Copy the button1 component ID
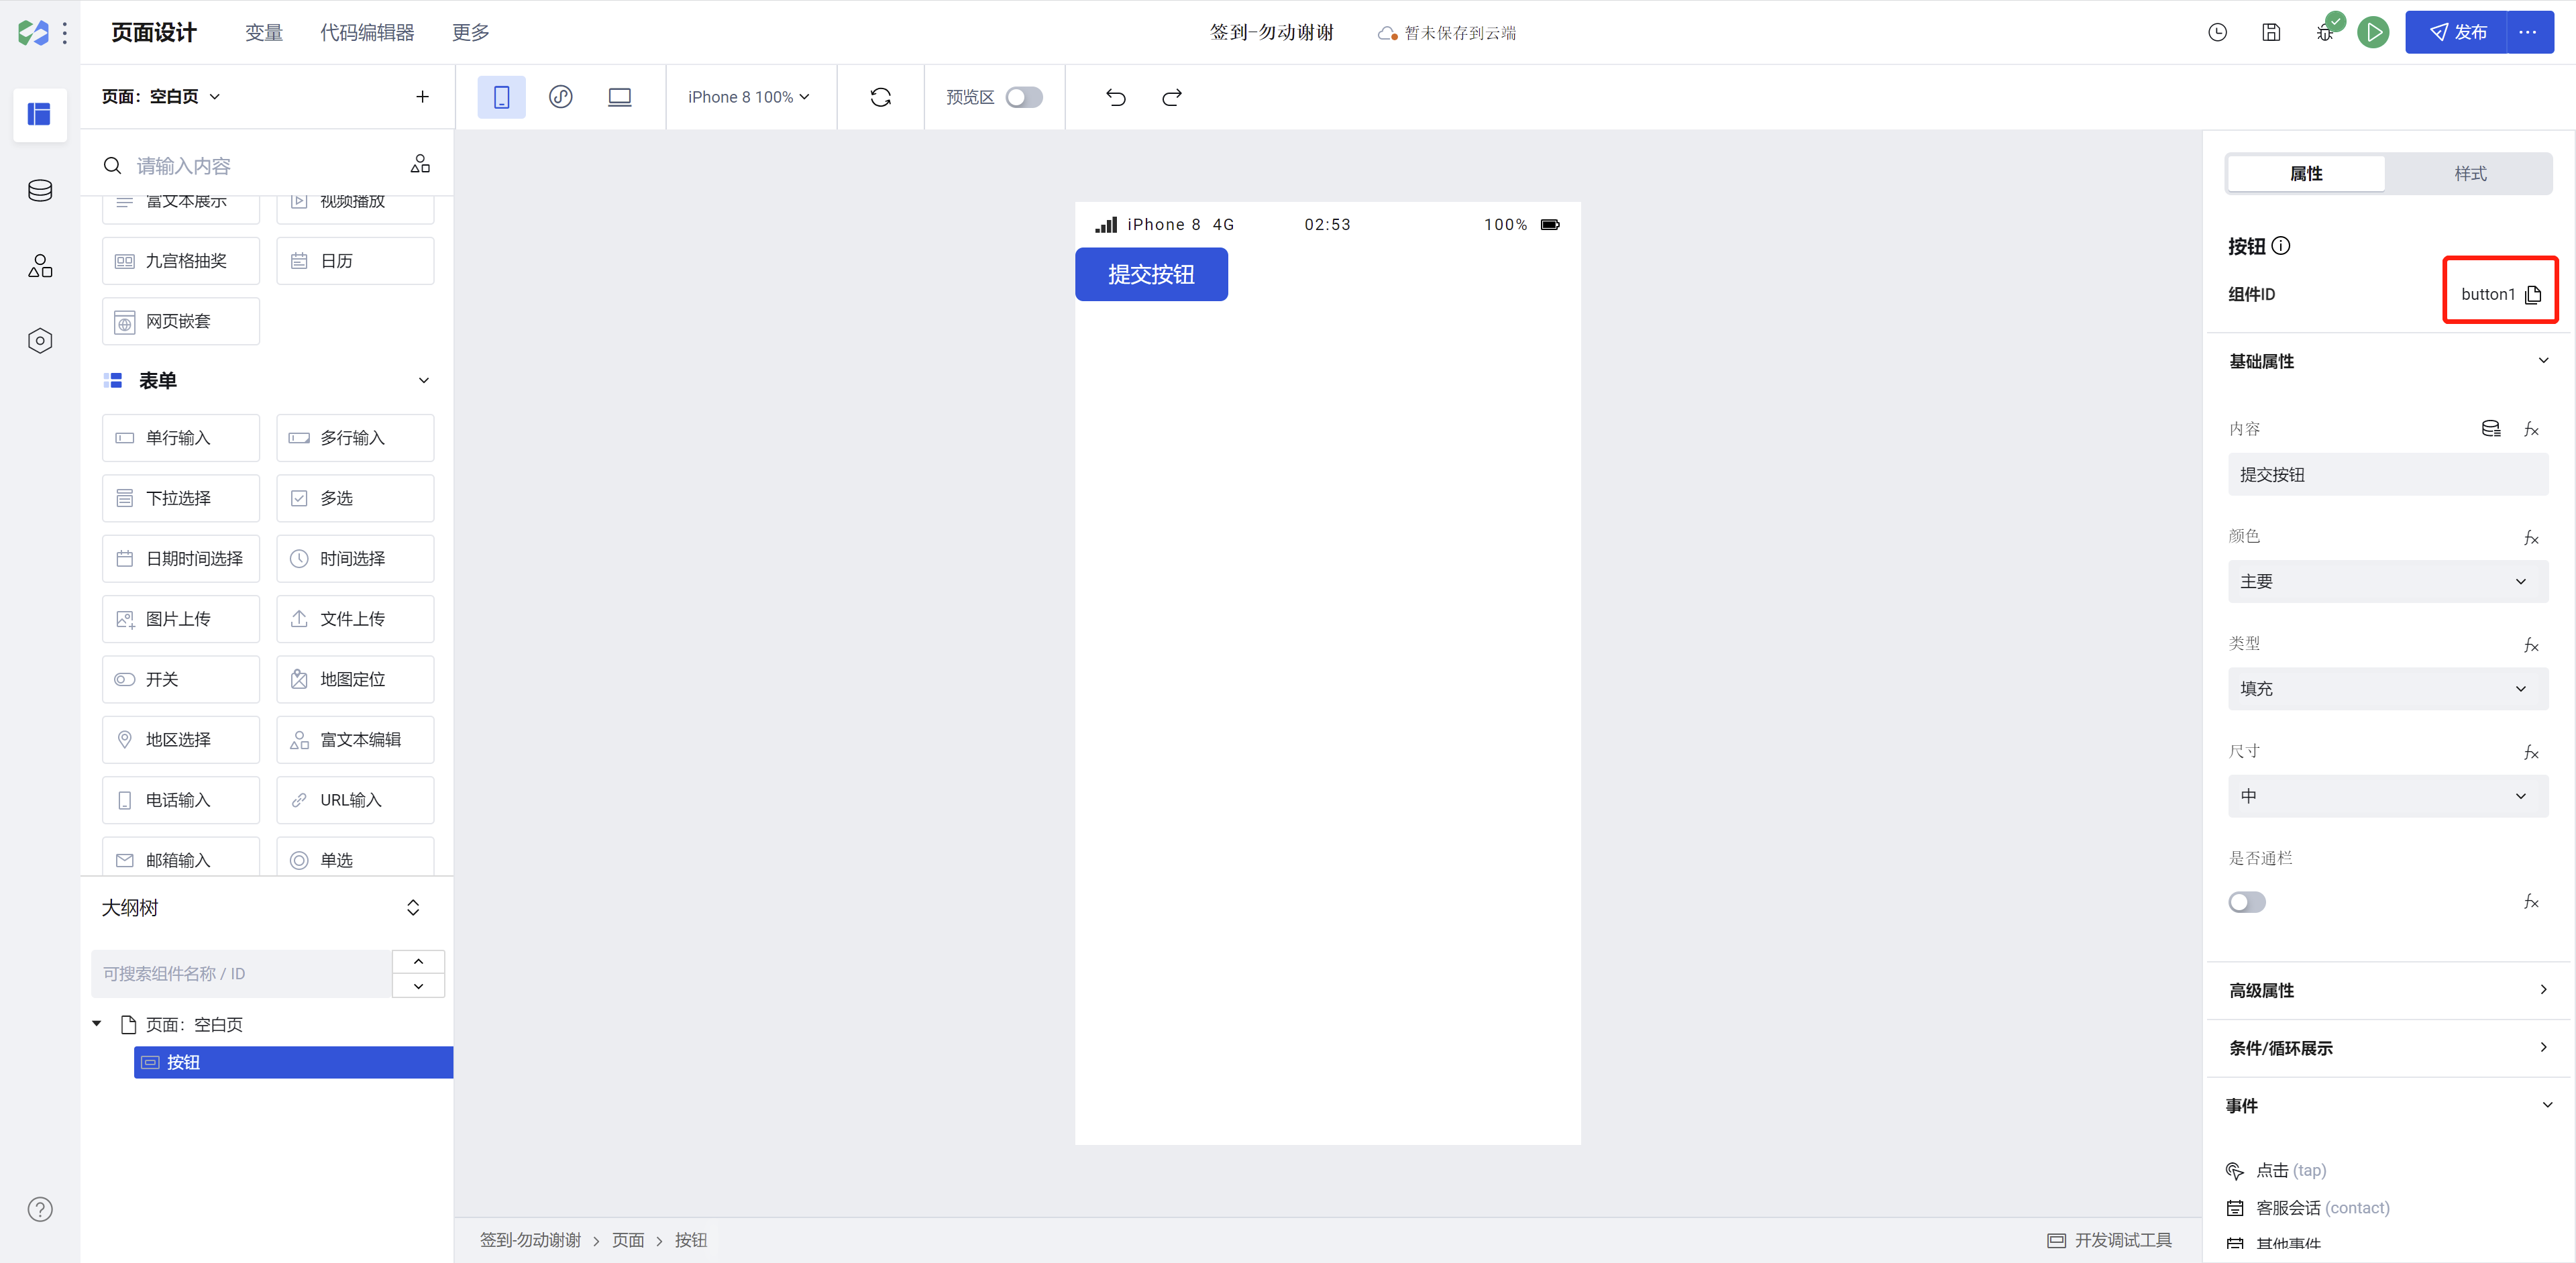 [2533, 294]
